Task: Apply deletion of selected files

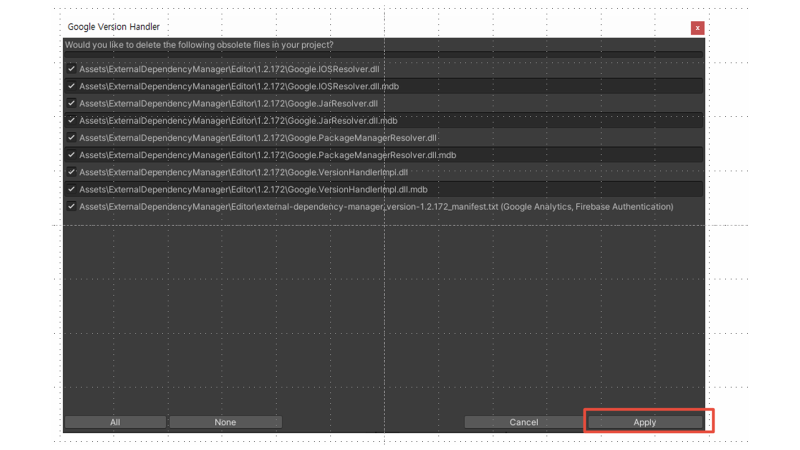Action: 645,422
